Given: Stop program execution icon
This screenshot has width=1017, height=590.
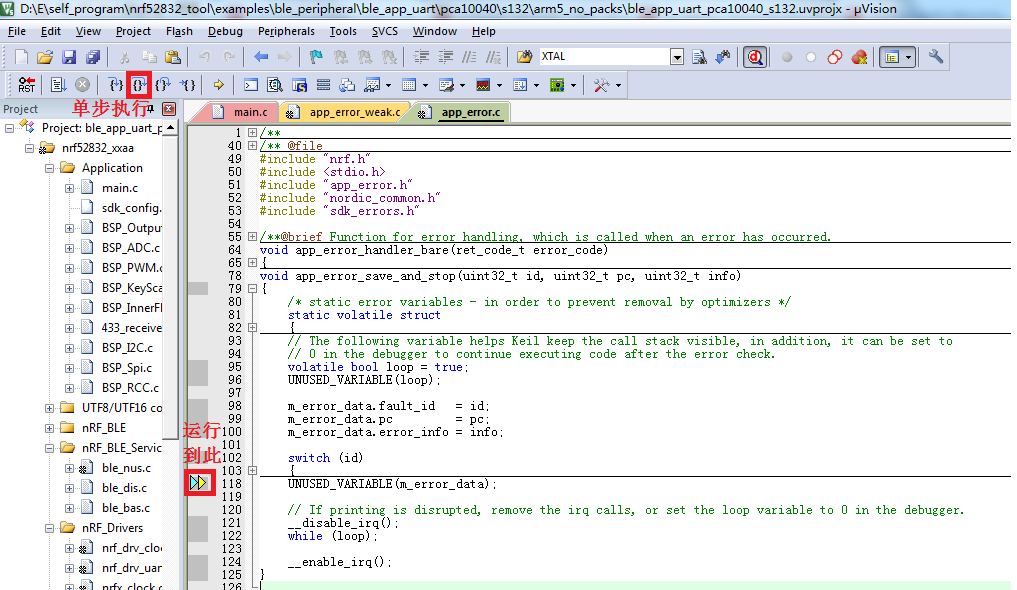Looking at the screenshot, I should (x=82, y=85).
